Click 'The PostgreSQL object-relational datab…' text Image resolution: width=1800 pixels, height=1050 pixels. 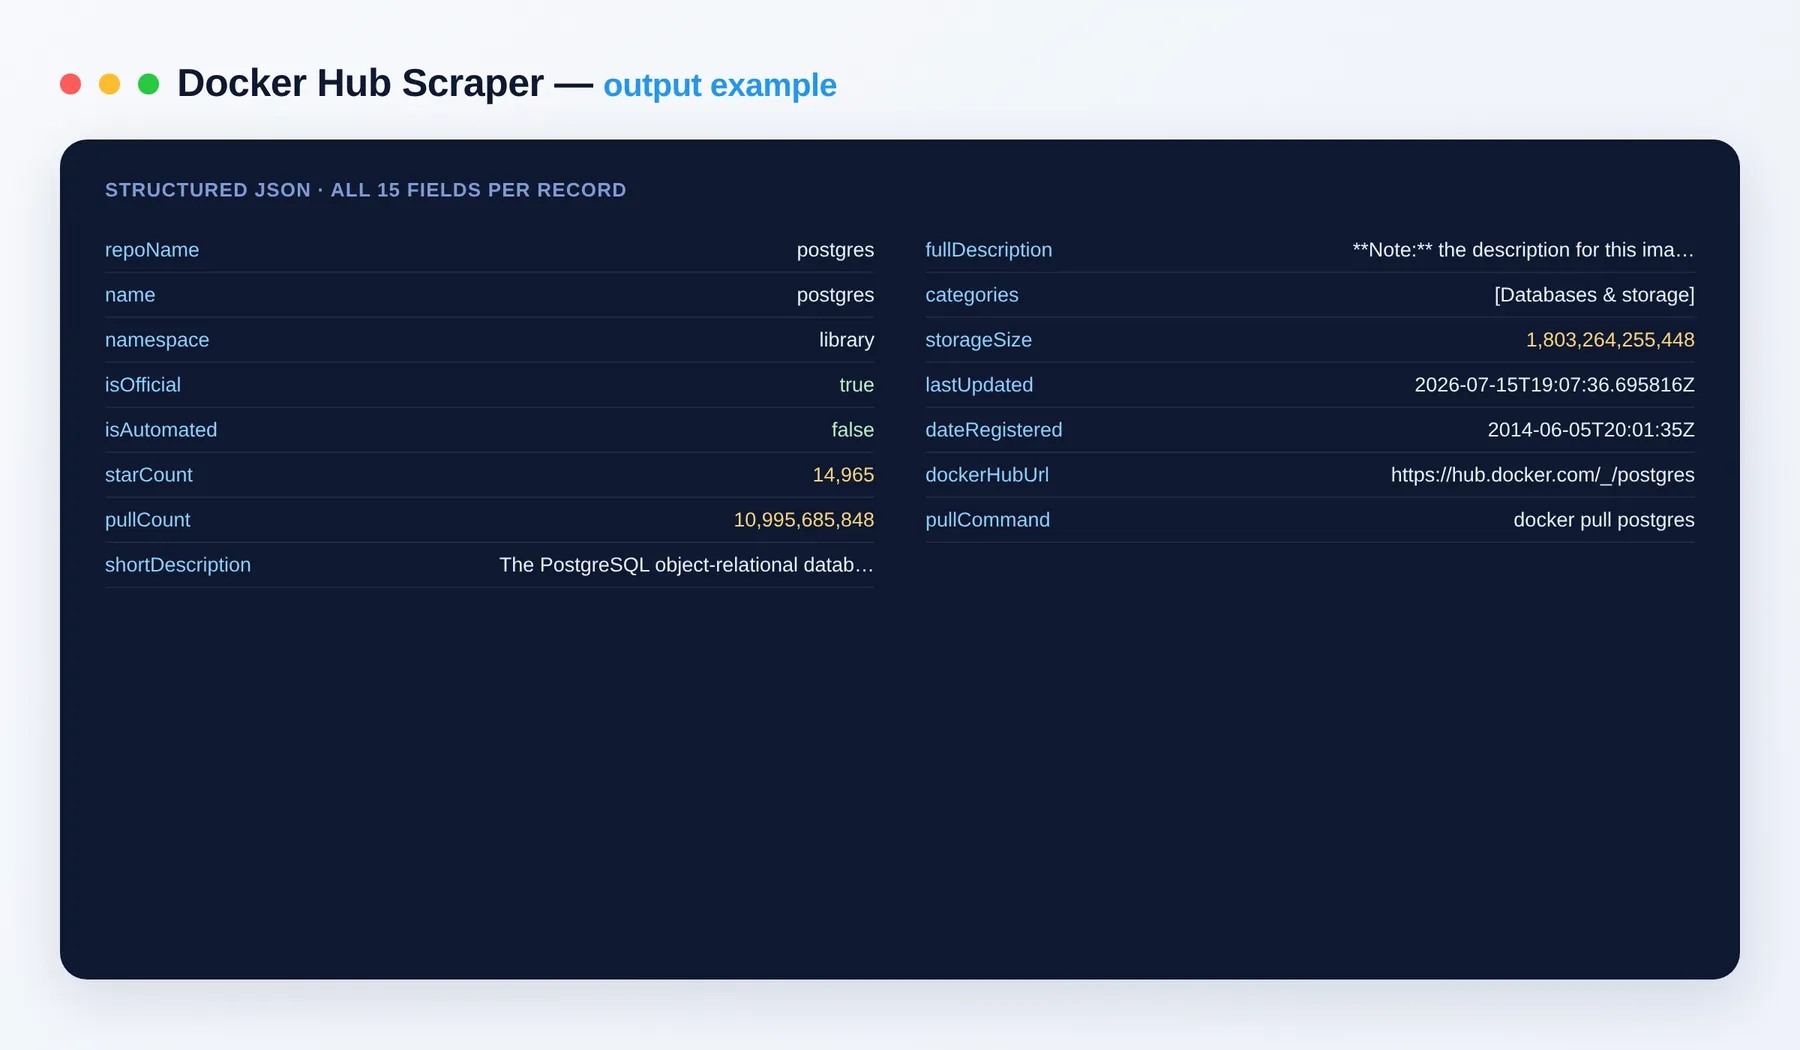pyautogui.click(x=686, y=565)
